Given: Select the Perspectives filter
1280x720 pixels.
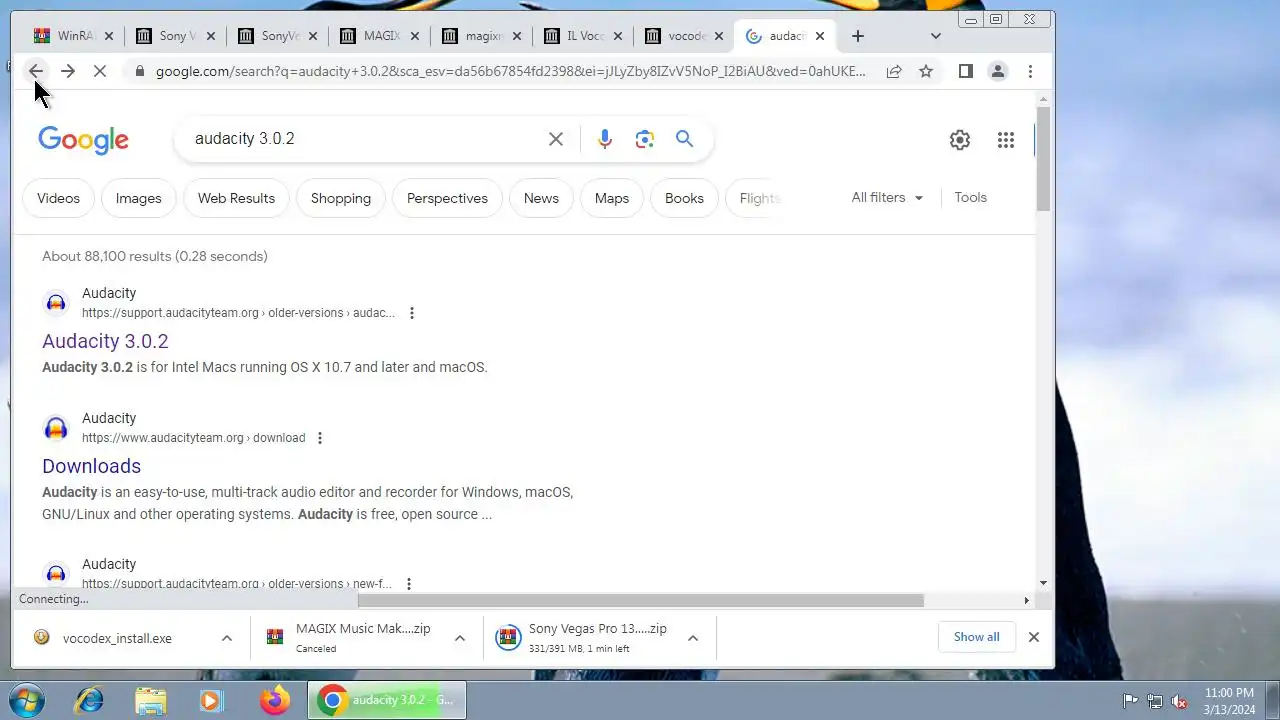Looking at the screenshot, I should [447, 198].
